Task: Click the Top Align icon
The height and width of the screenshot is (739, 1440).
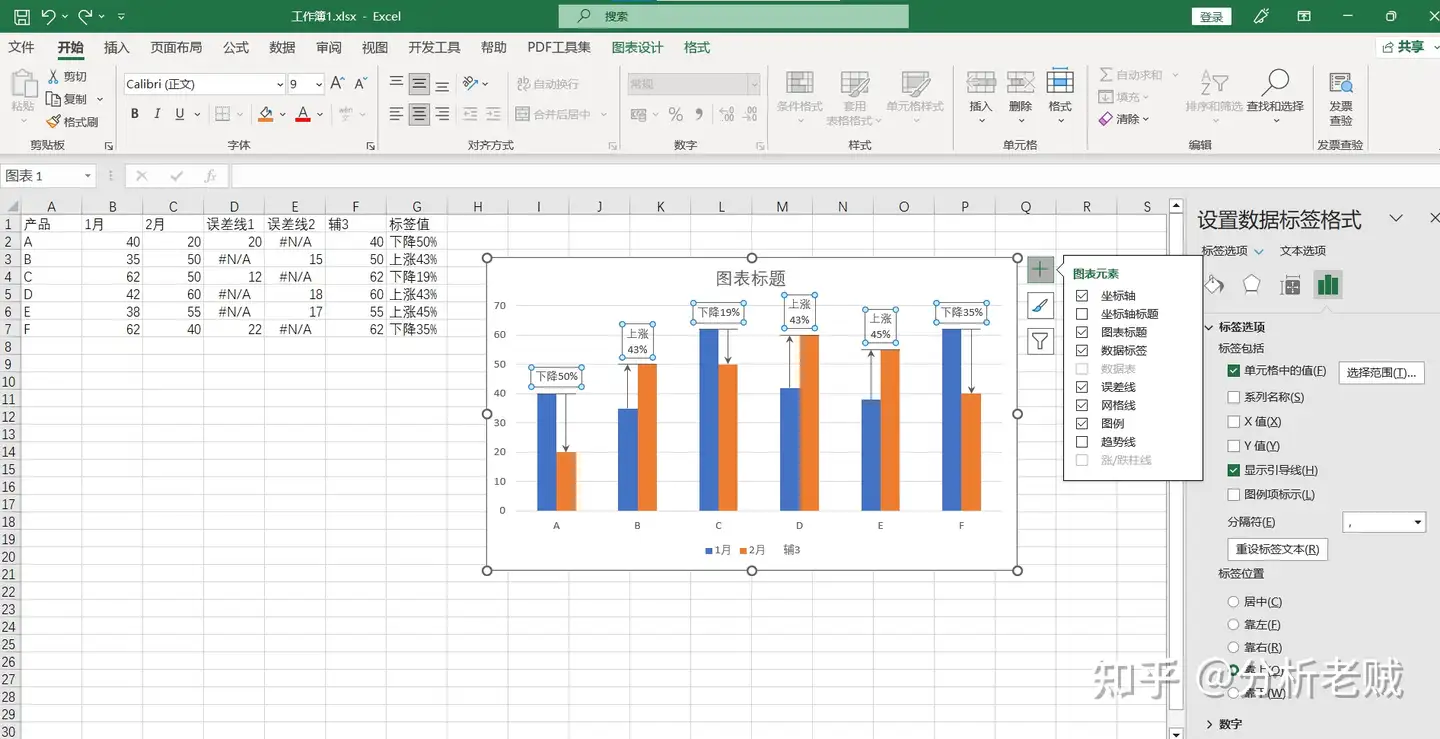Action: (397, 84)
